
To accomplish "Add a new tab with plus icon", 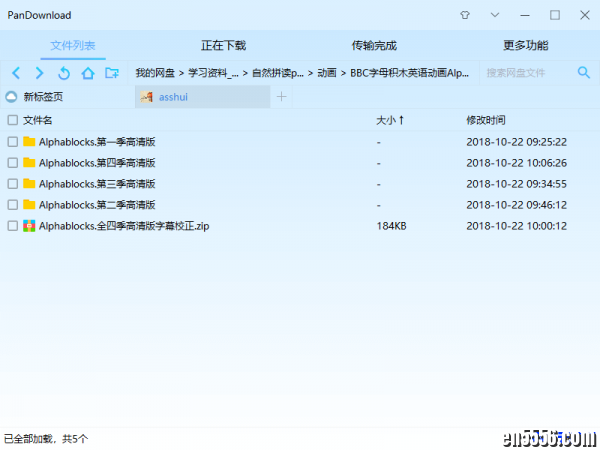I will point(281,96).
